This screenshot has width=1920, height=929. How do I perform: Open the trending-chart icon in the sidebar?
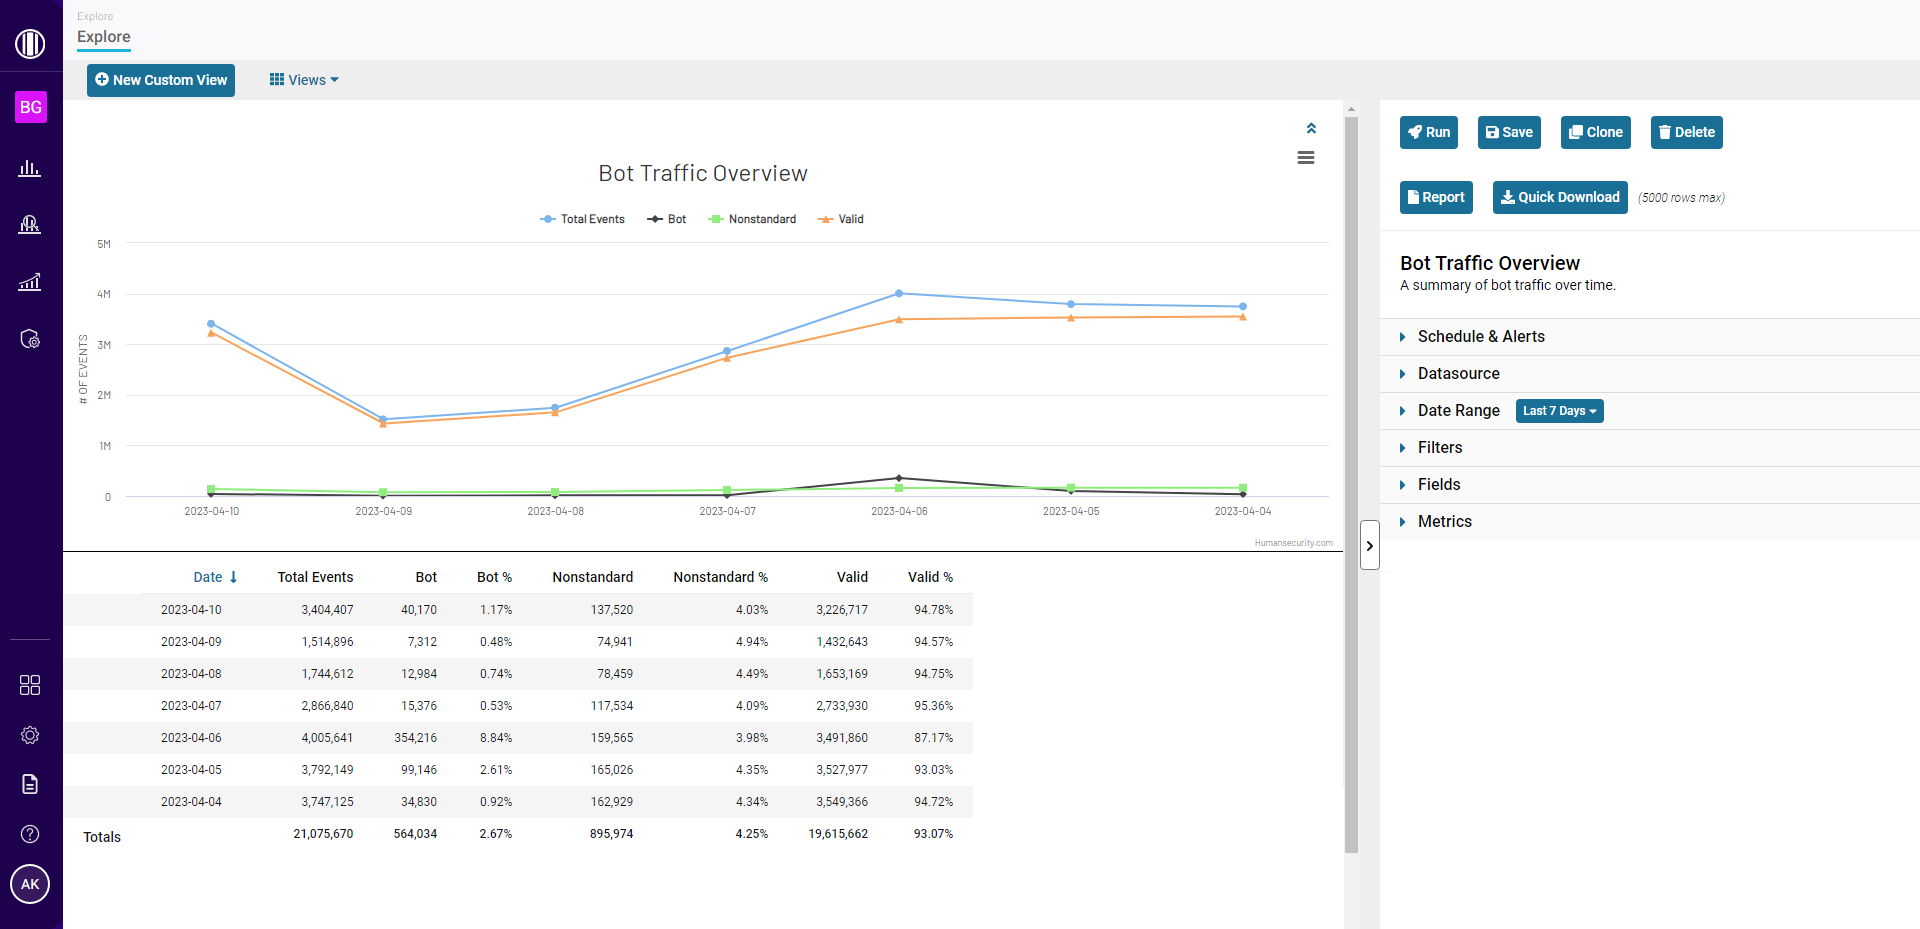(30, 282)
